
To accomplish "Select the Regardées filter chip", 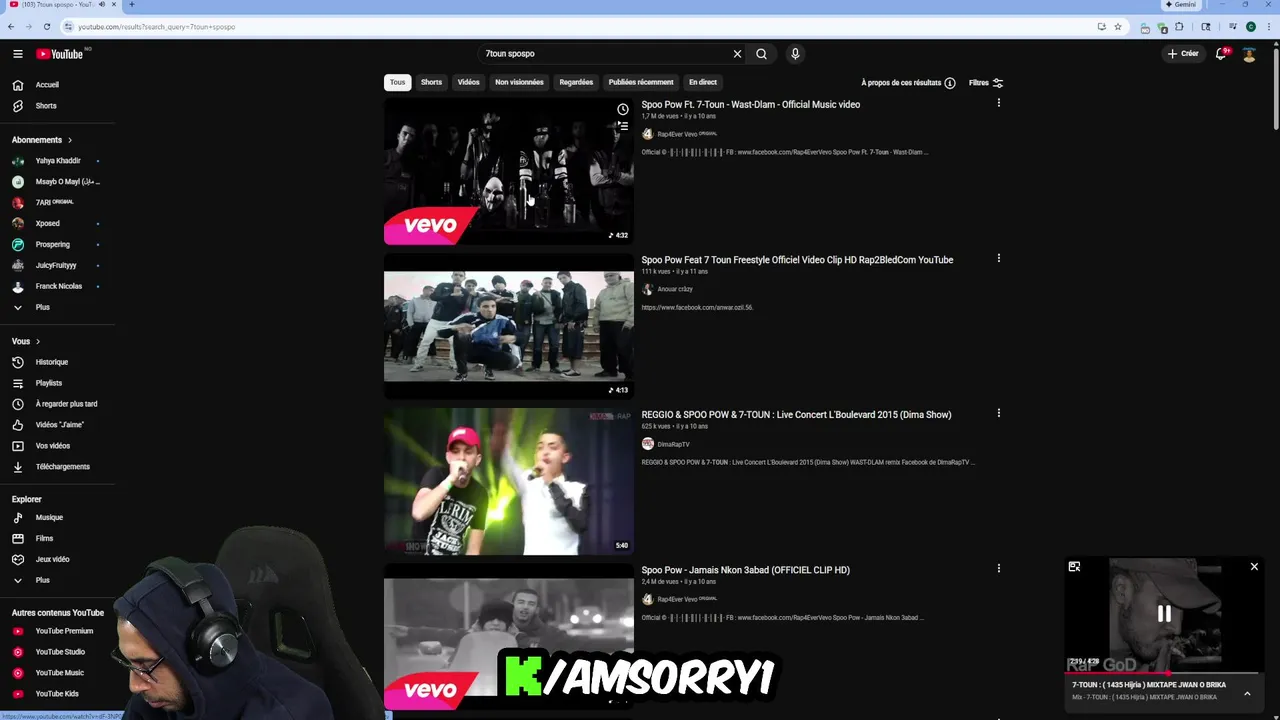I will pyautogui.click(x=576, y=82).
